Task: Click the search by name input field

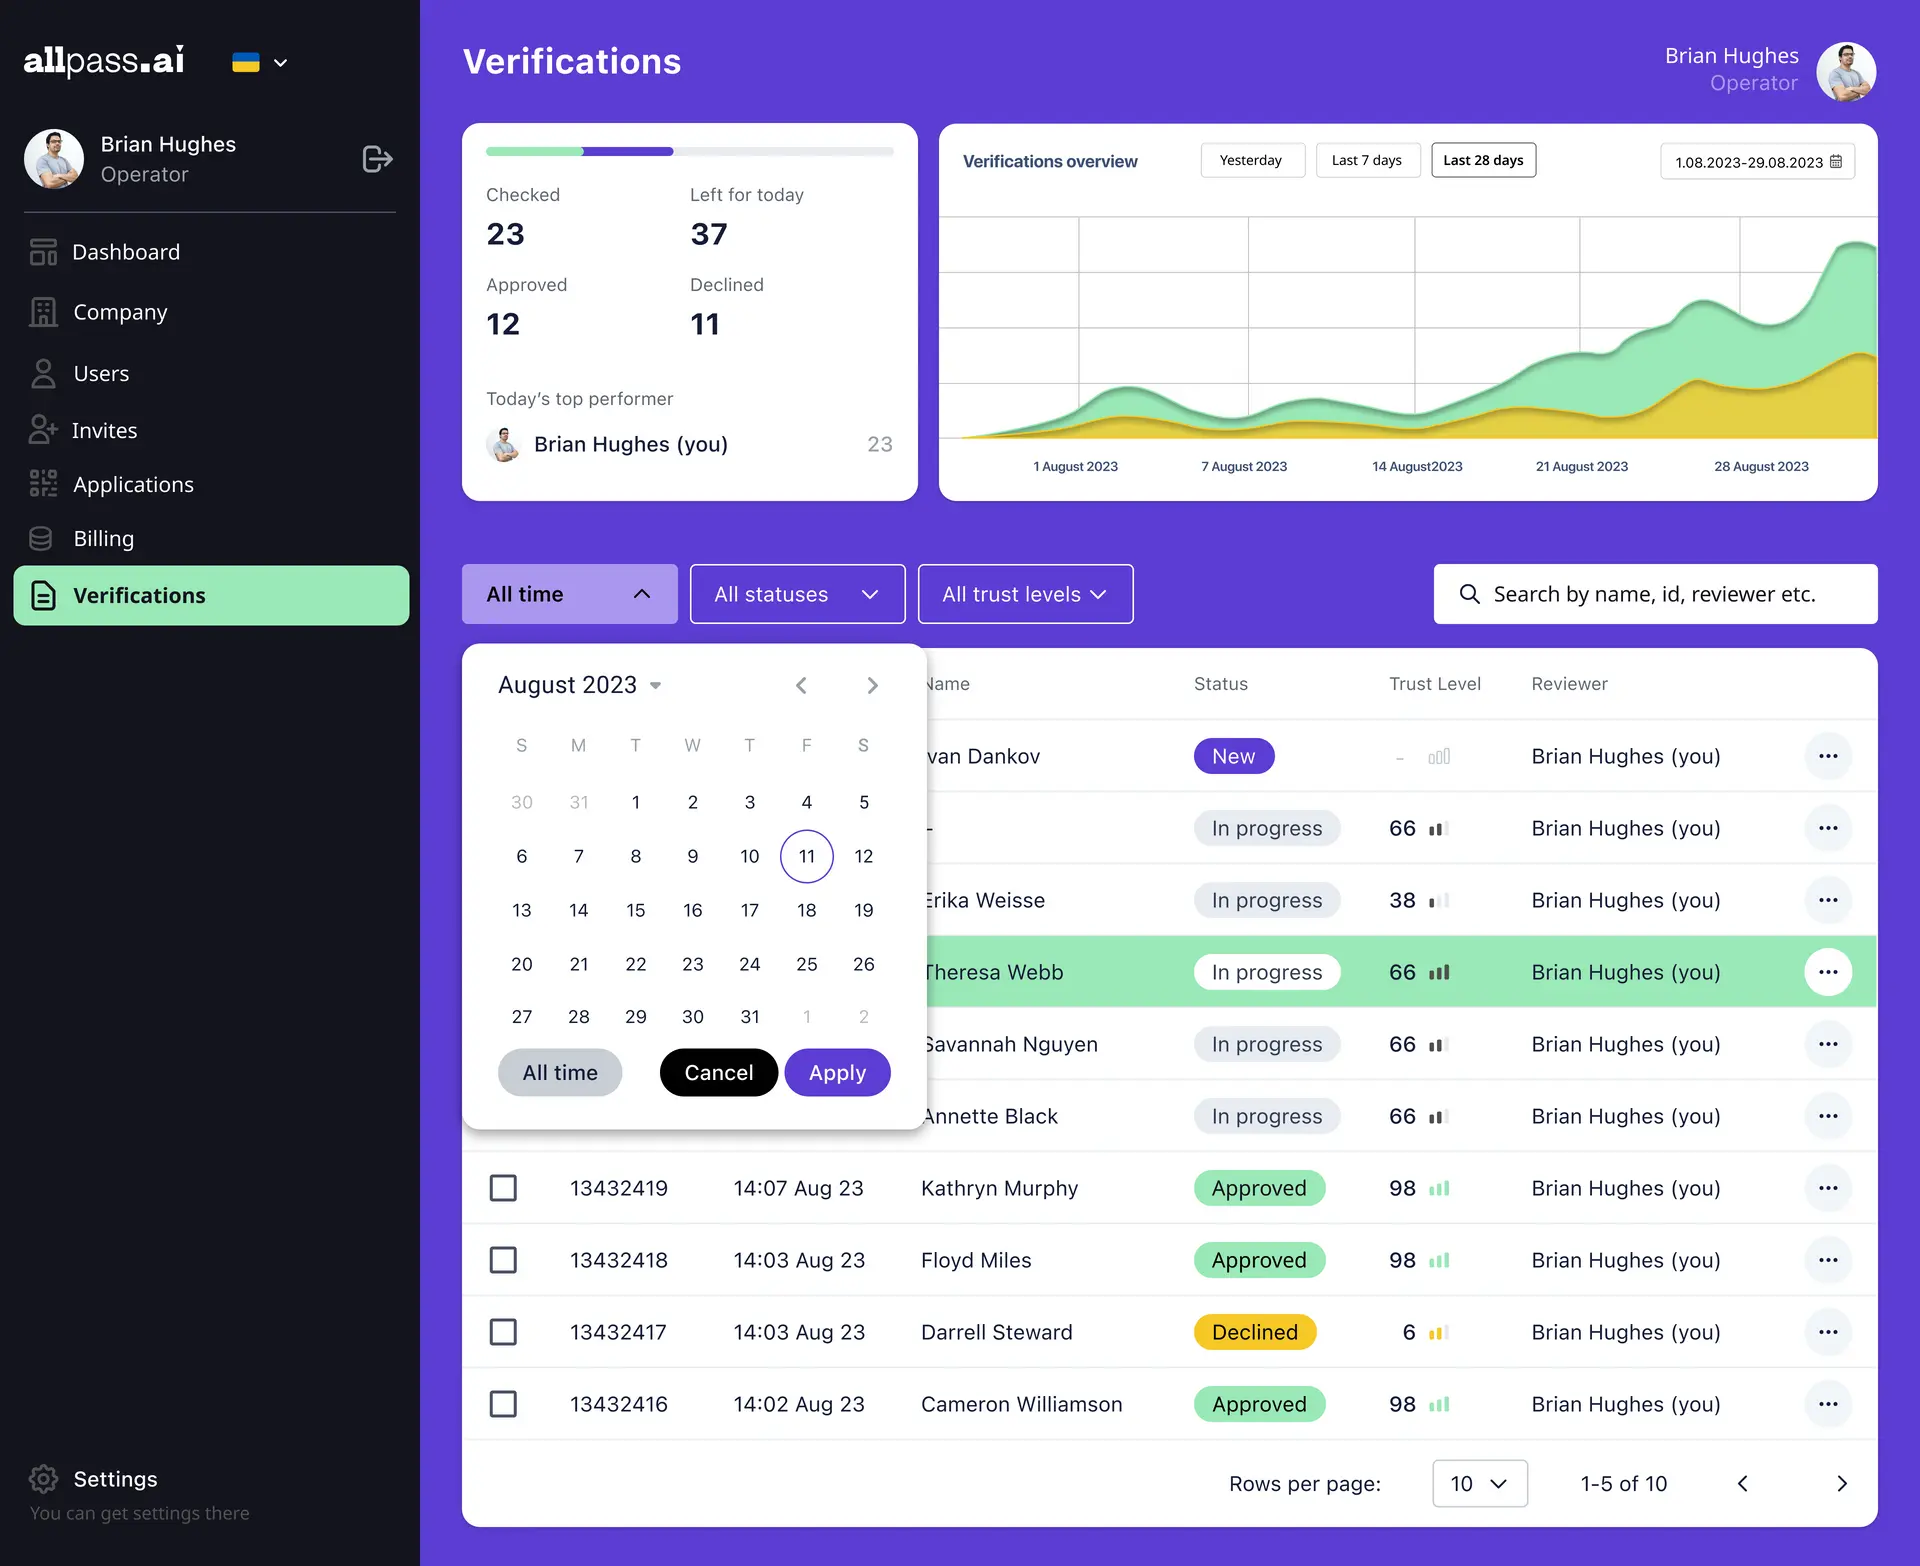Action: click(1655, 593)
